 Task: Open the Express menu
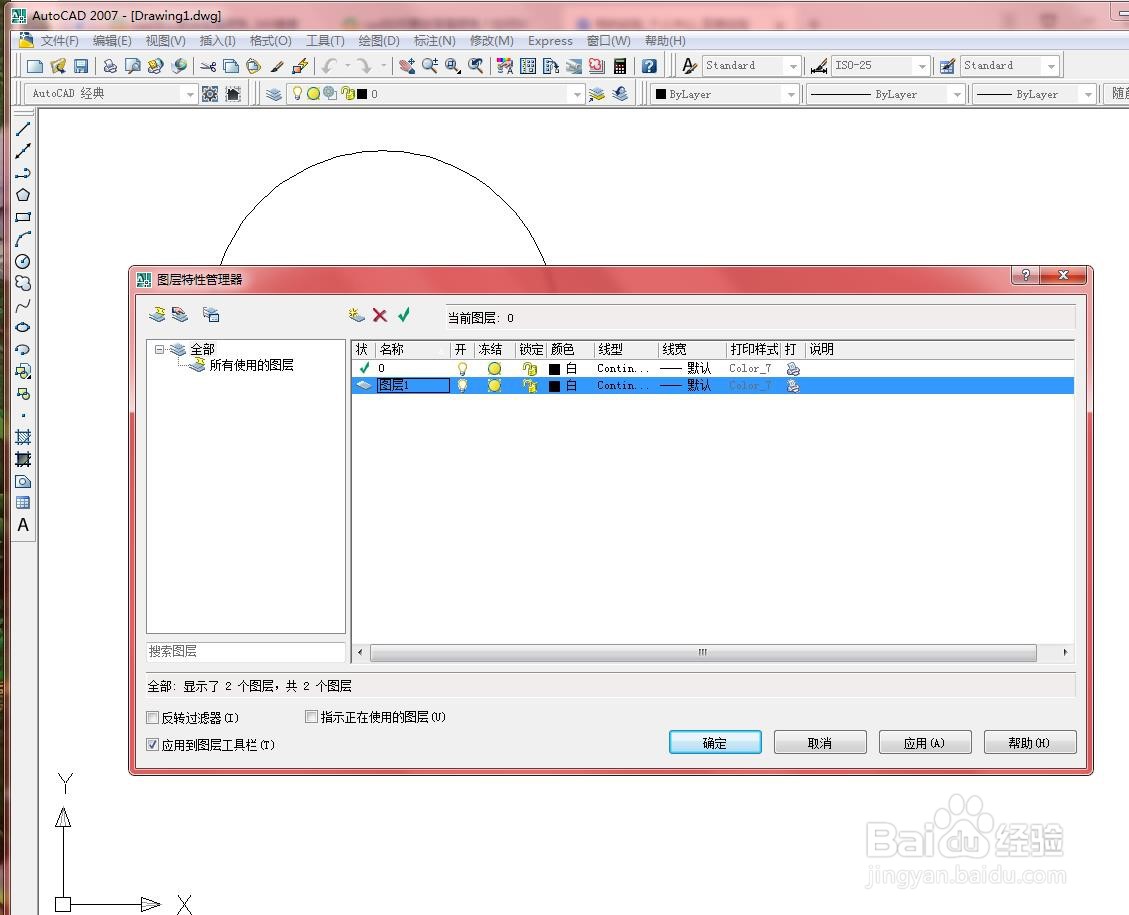[550, 41]
